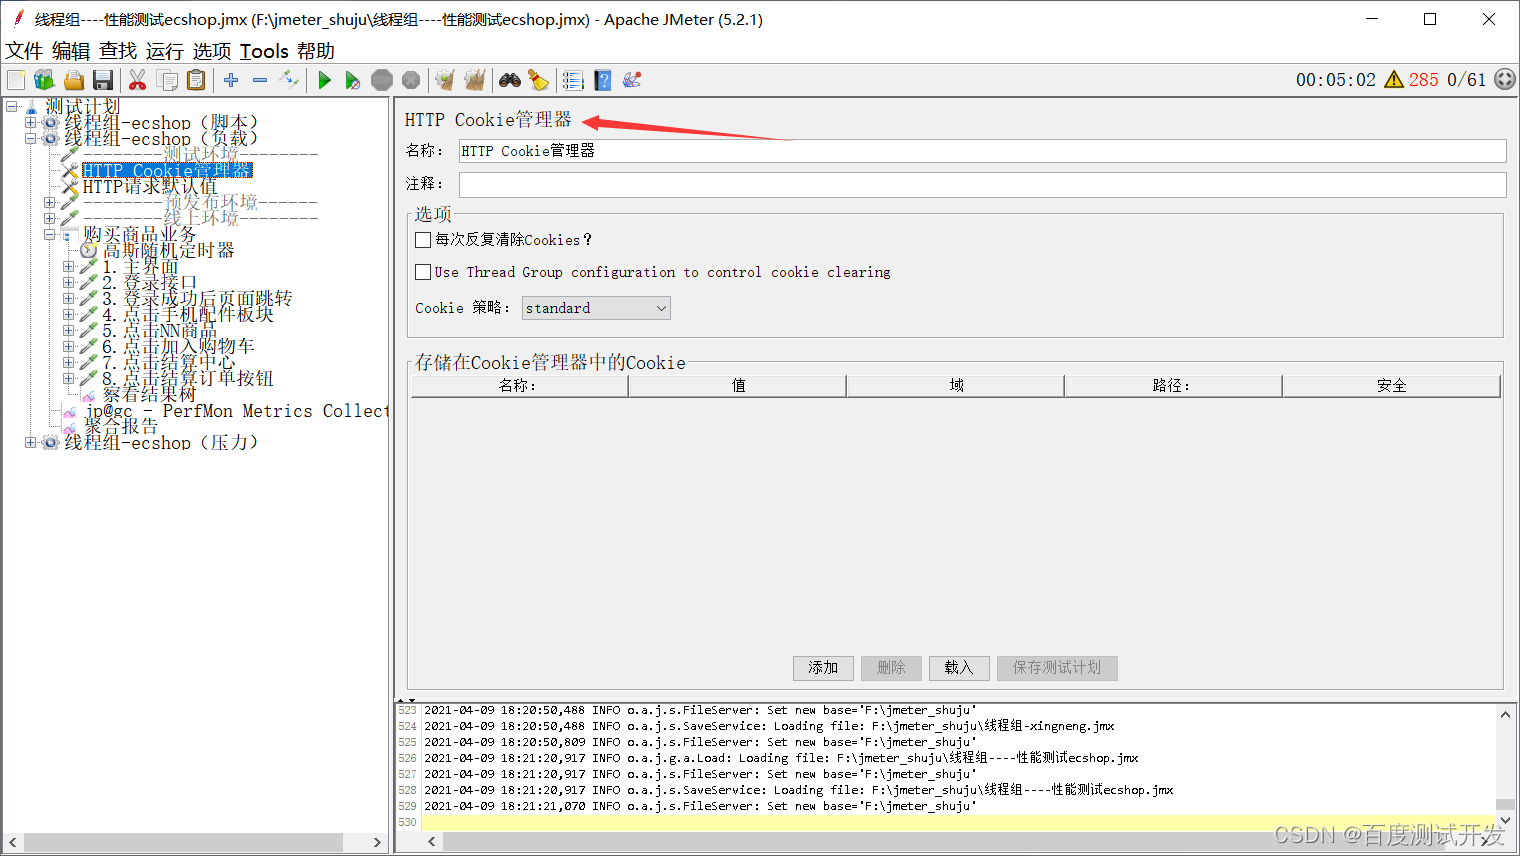The height and width of the screenshot is (856, 1520).
Task: Save the test plan with floppy icon
Action: [x=102, y=80]
